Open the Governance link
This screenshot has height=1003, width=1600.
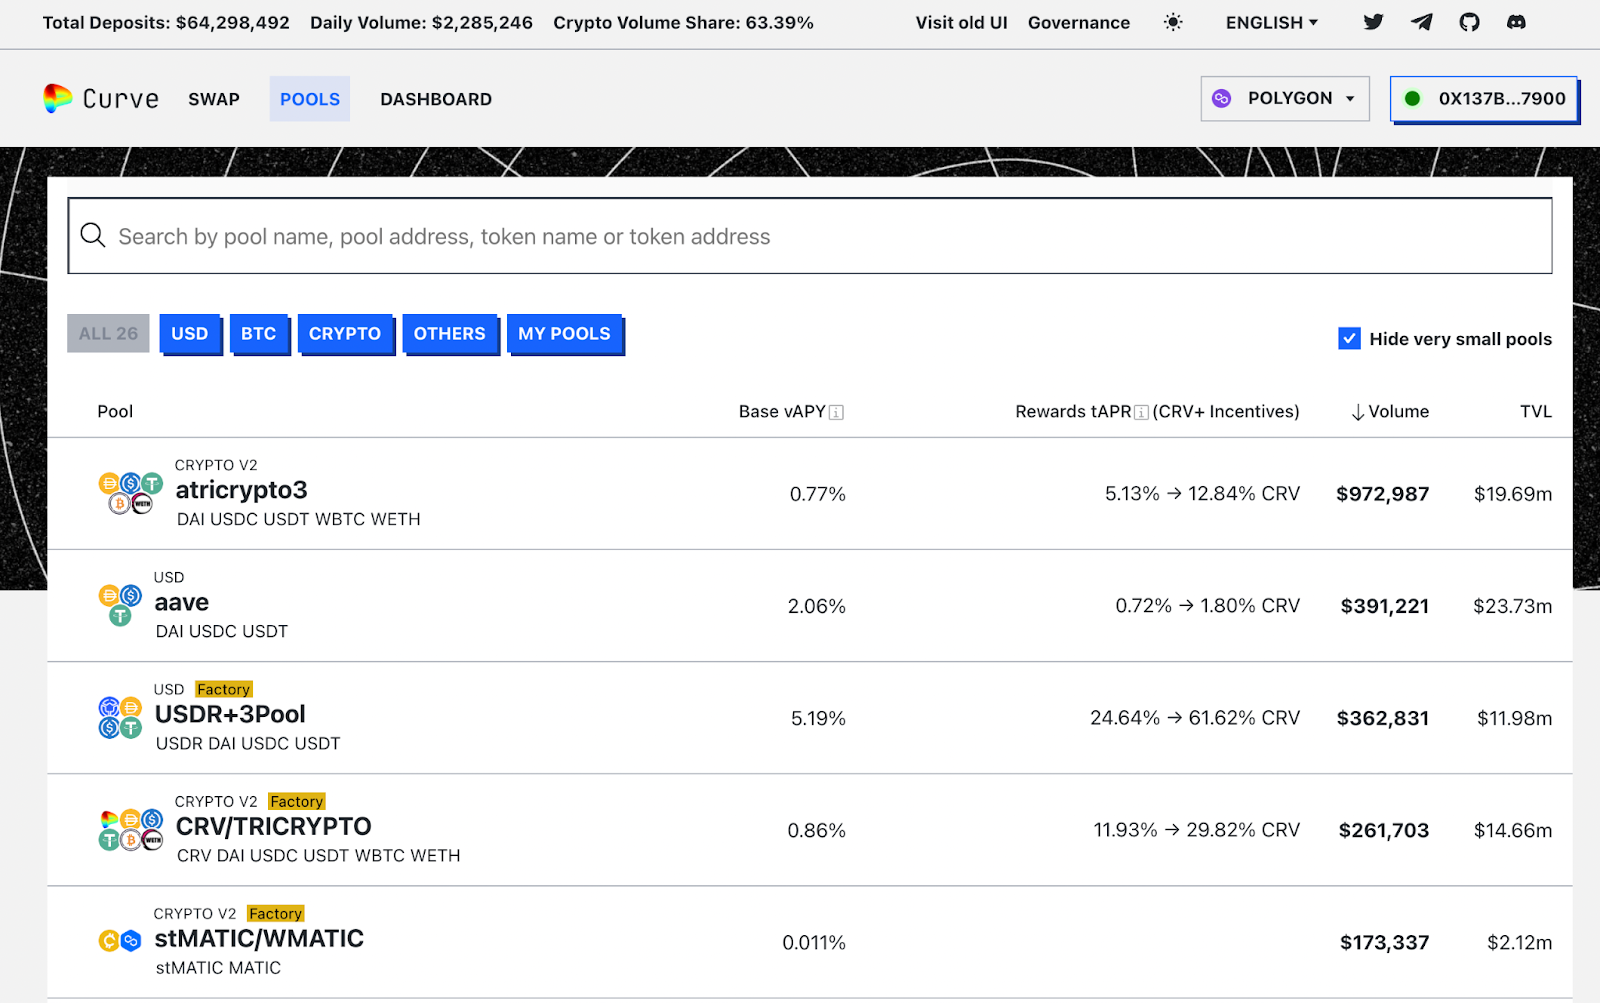(x=1079, y=22)
